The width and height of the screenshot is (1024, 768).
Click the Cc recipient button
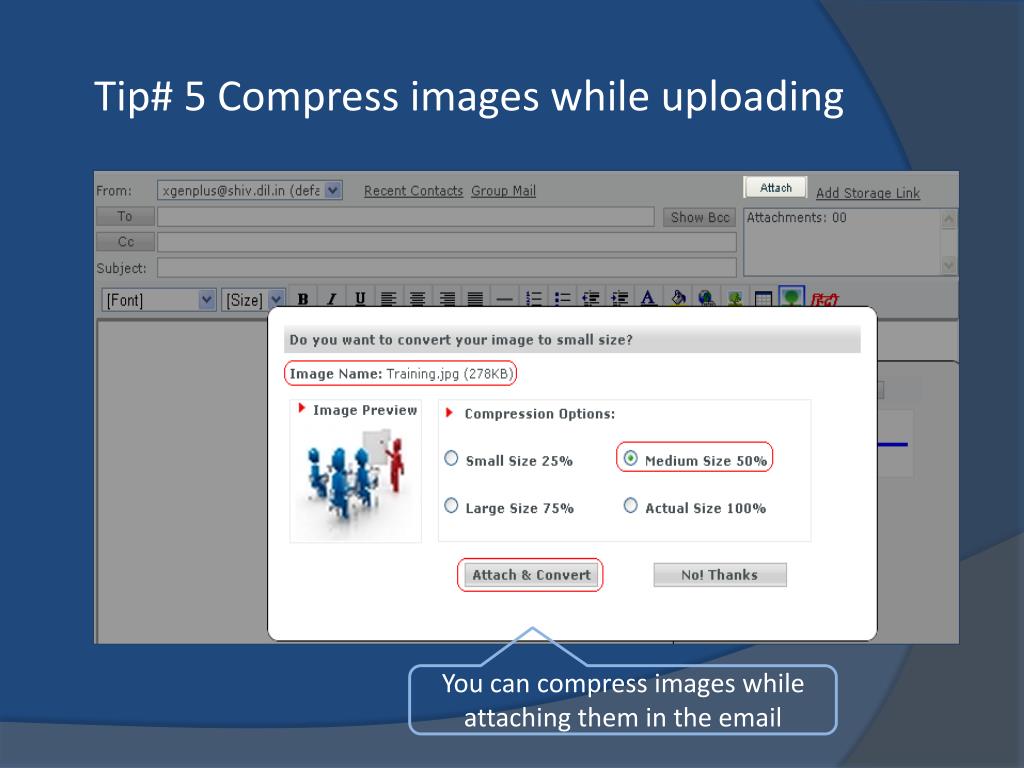[x=125, y=242]
